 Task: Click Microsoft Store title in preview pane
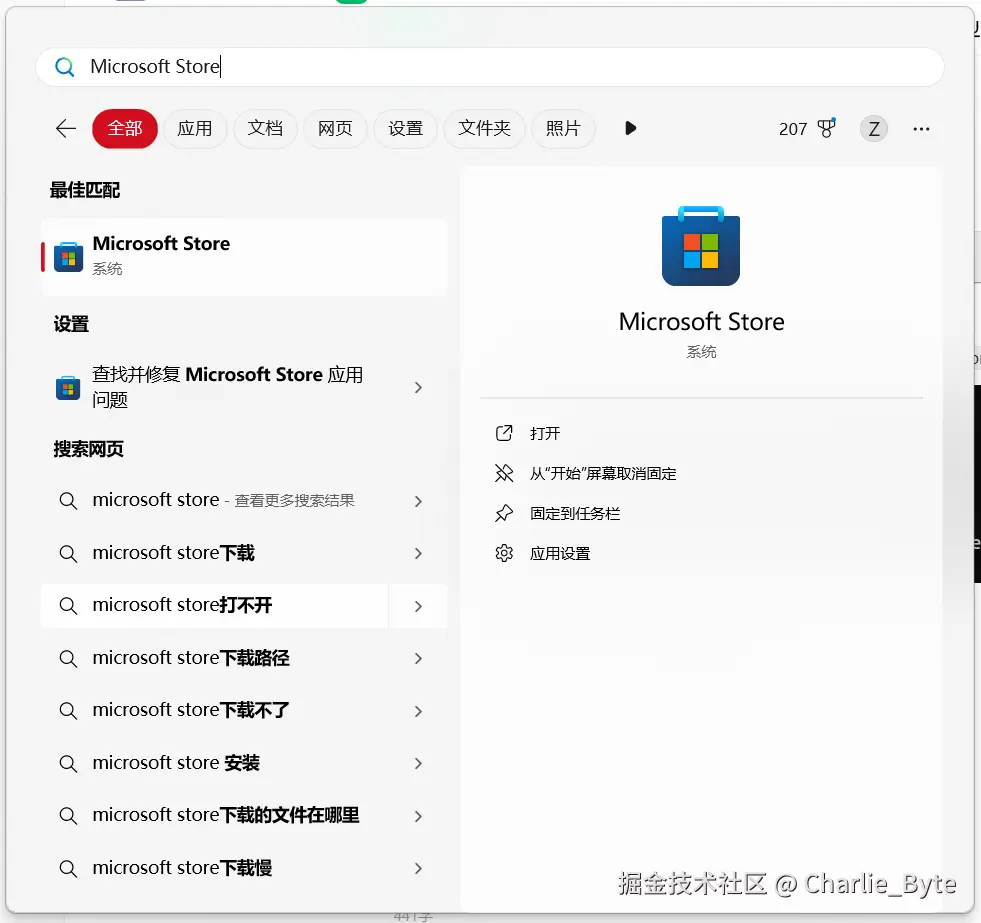click(701, 322)
